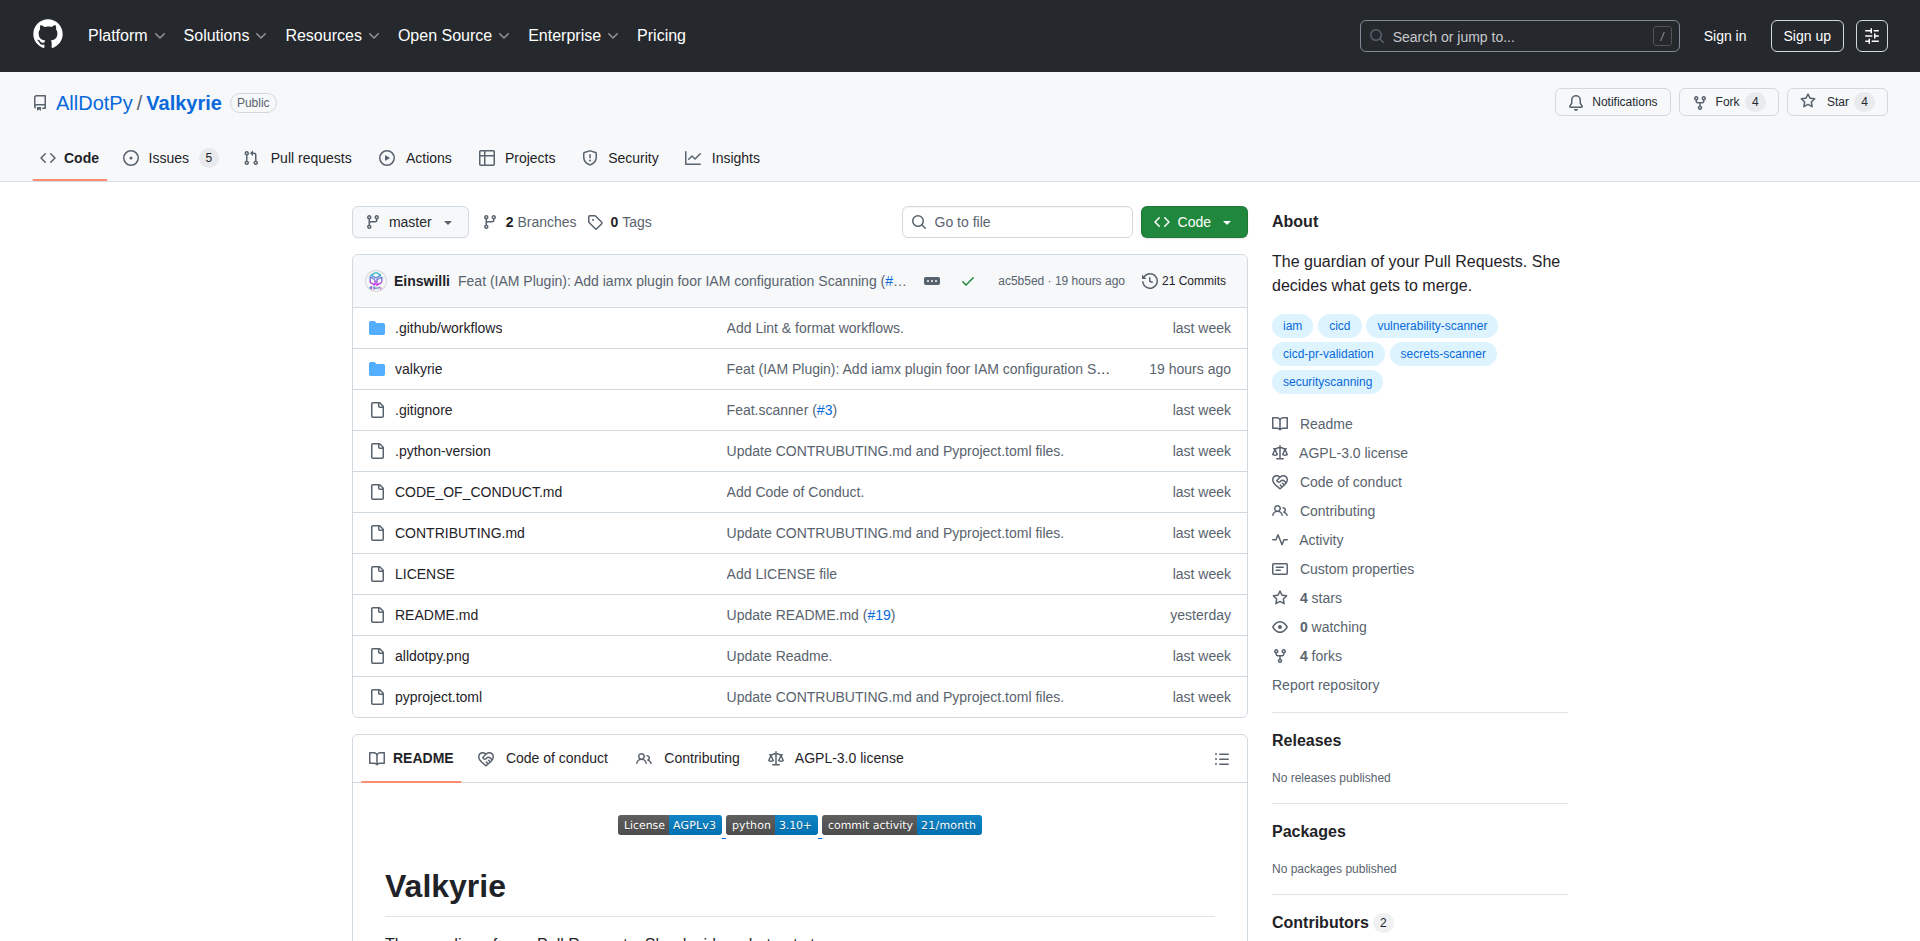Switch to the Issues tab
The height and width of the screenshot is (941, 1920).
pos(170,158)
